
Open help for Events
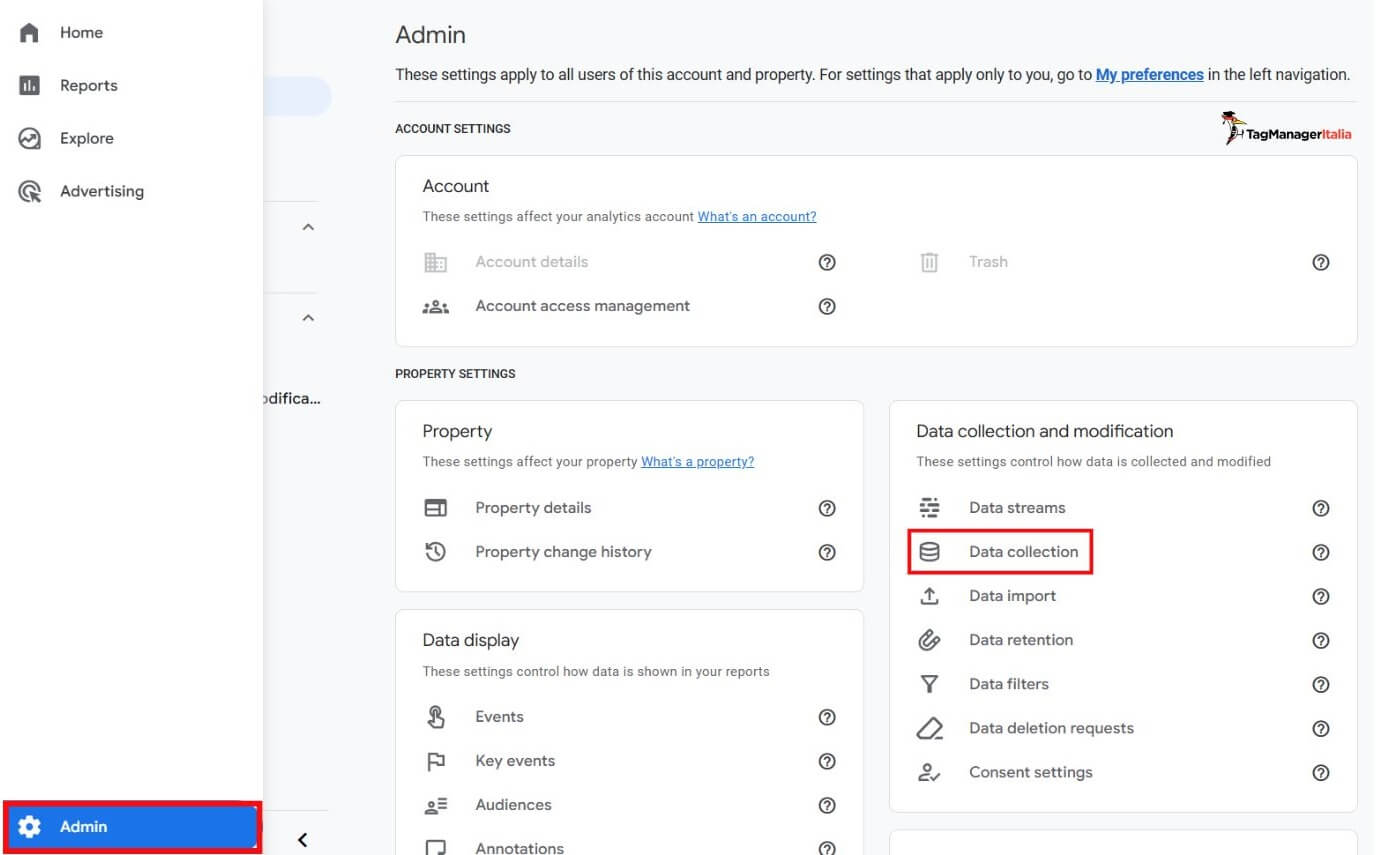pyautogui.click(x=827, y=717)
